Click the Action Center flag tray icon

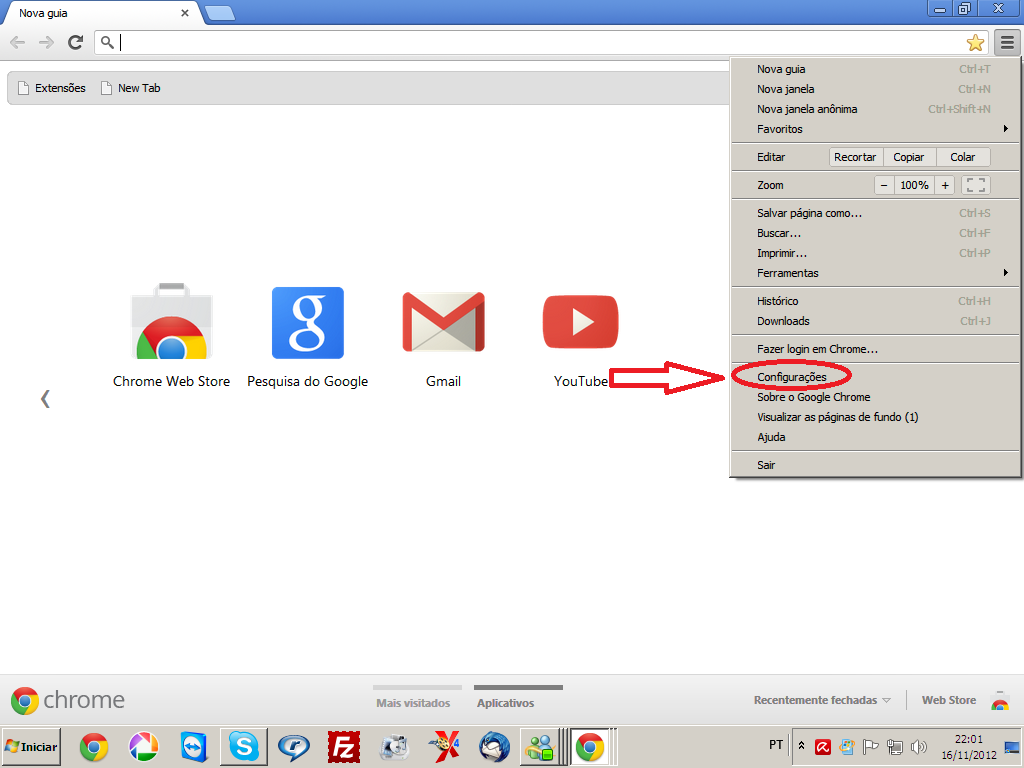pyautogui.click(x=871, y=746)
